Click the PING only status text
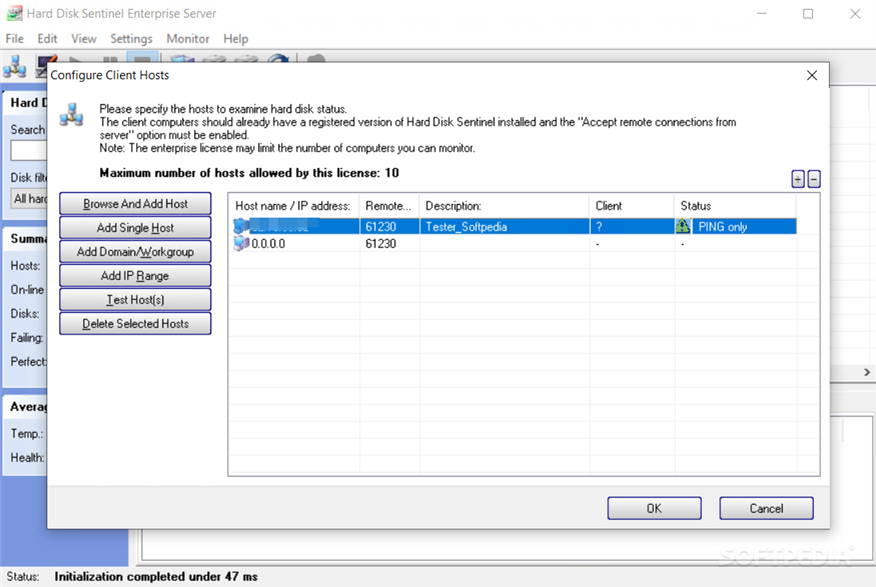876x587 pixels. point(722,227)
